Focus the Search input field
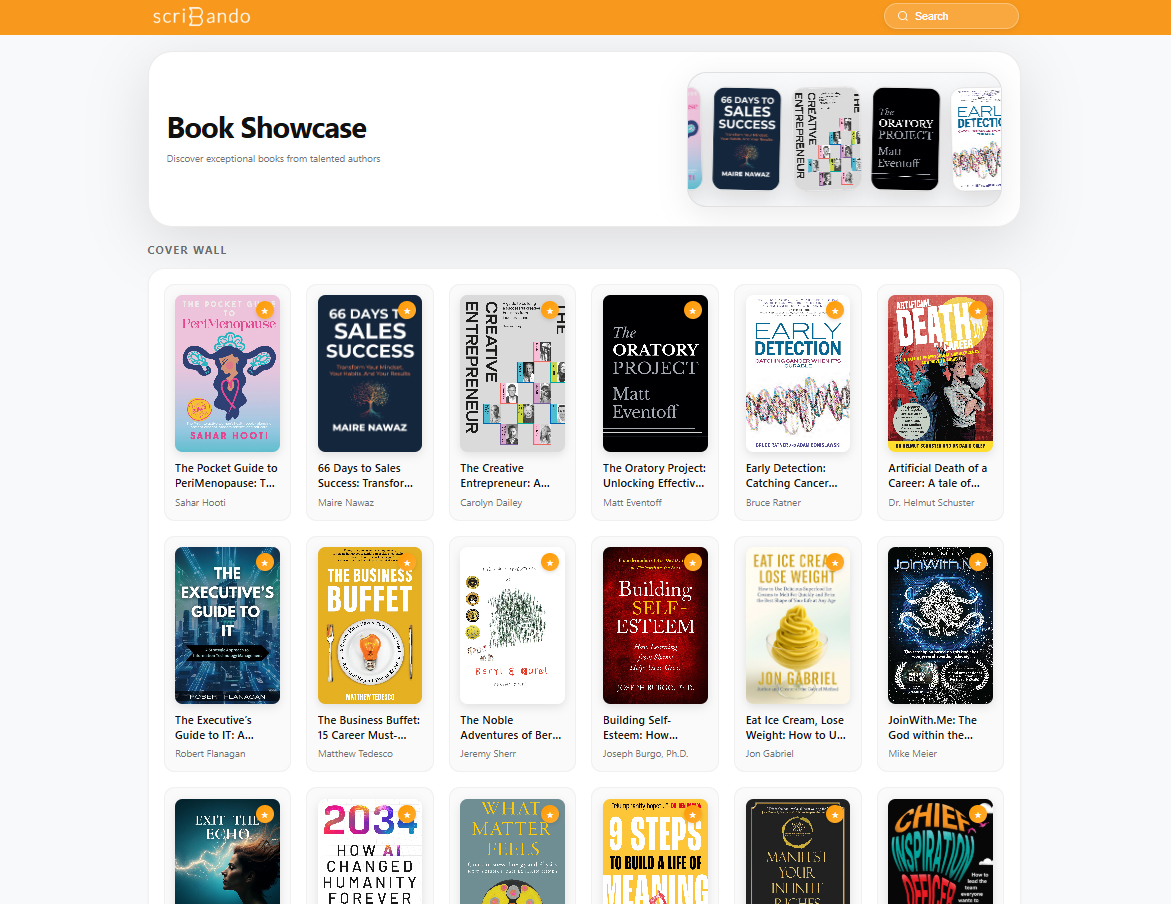The height and width of the screenshot is (904, 1171). [x=951, y=16]
